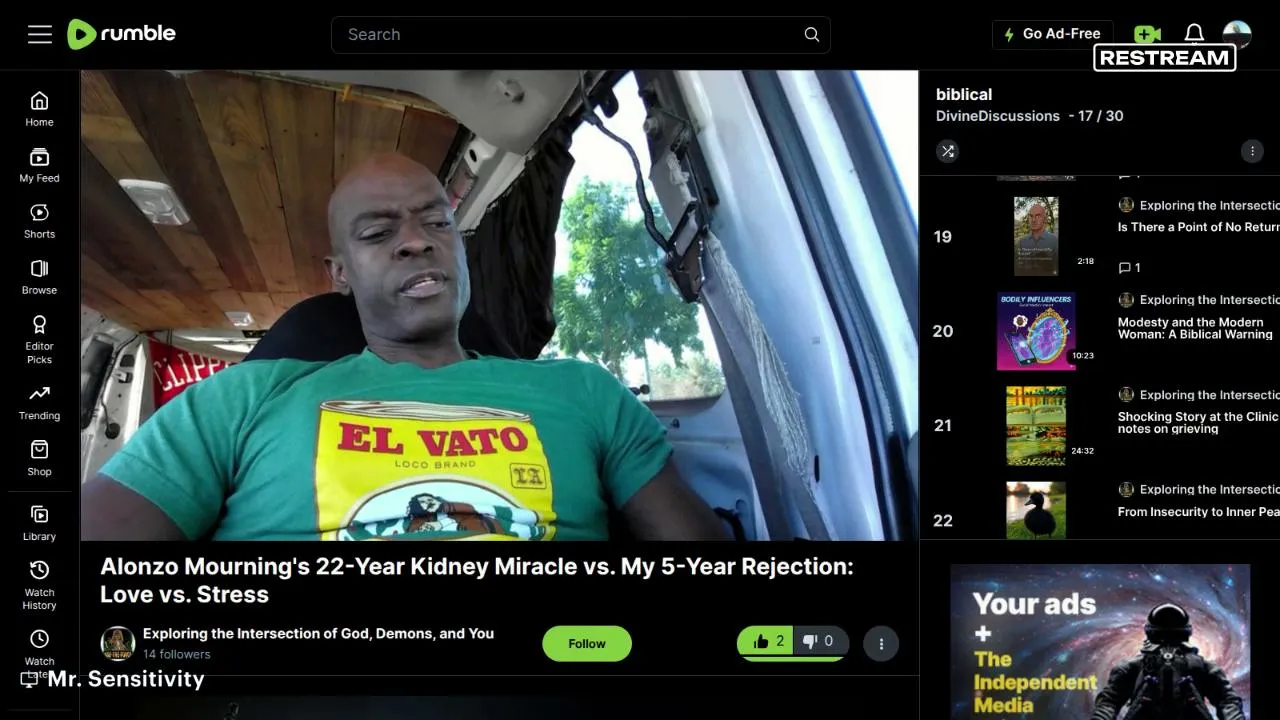Click the Go Ad-Free button
The image size is (1280, 720).
pos(1052,34)
